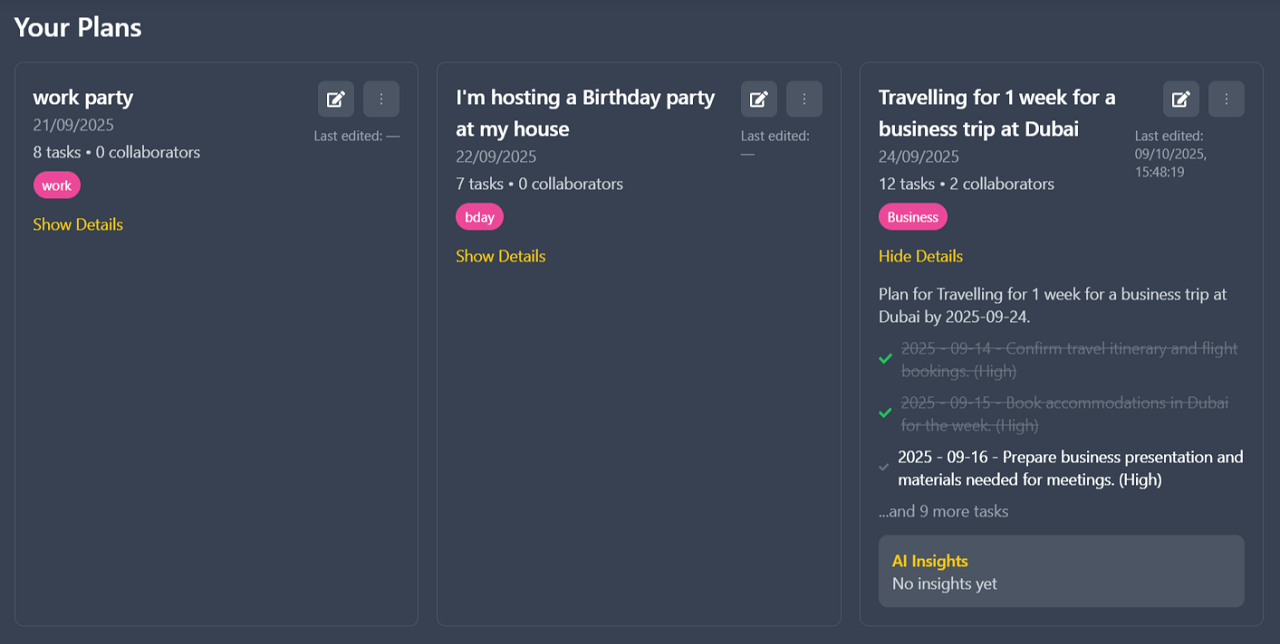Expand details for the work party plan

click(x=77, y=224)
